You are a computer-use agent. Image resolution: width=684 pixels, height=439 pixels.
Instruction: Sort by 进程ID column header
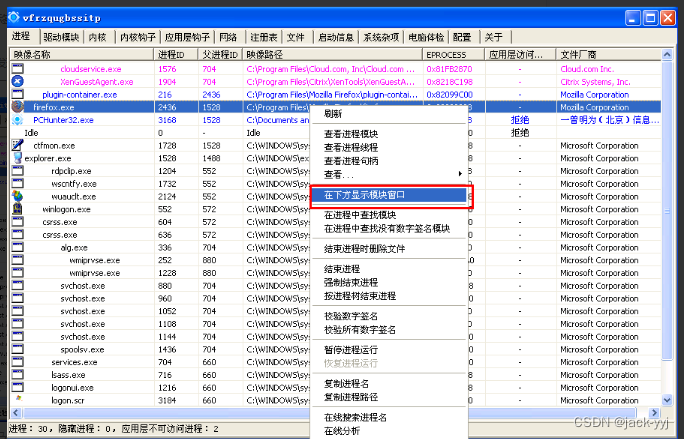point(176,55)
